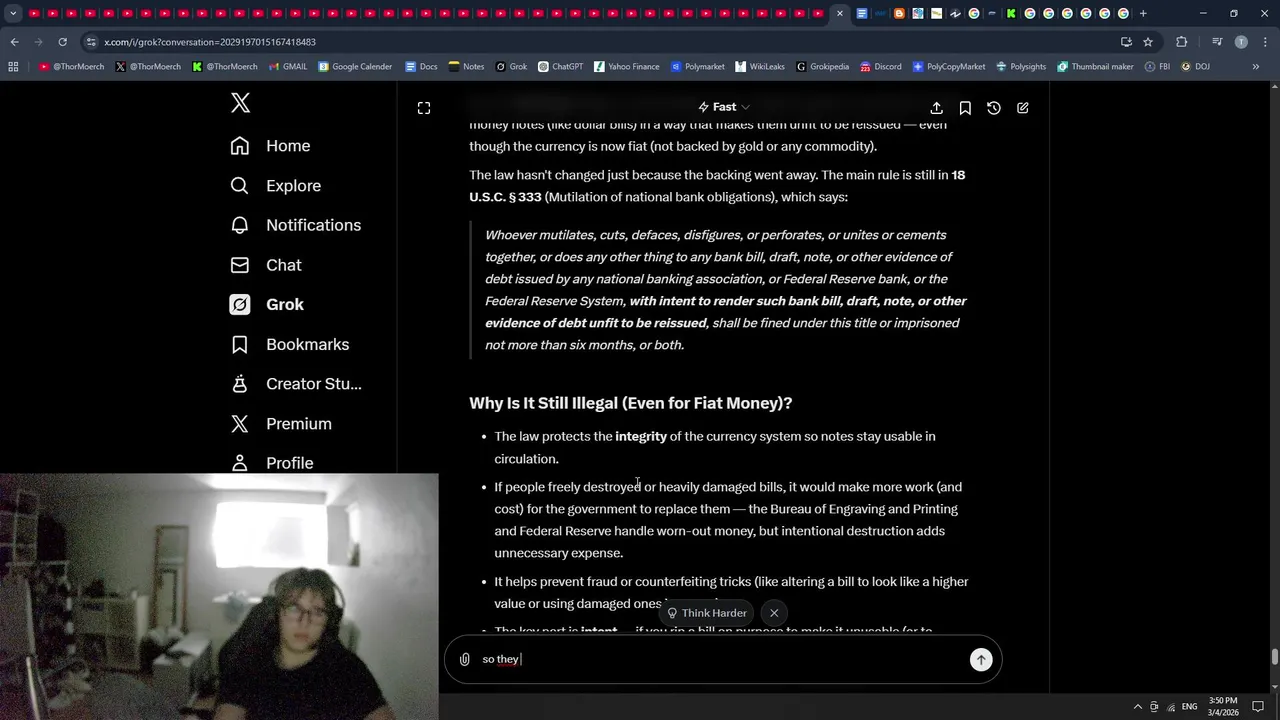
Task: Install app icon in address bar
Action: 1126,42
